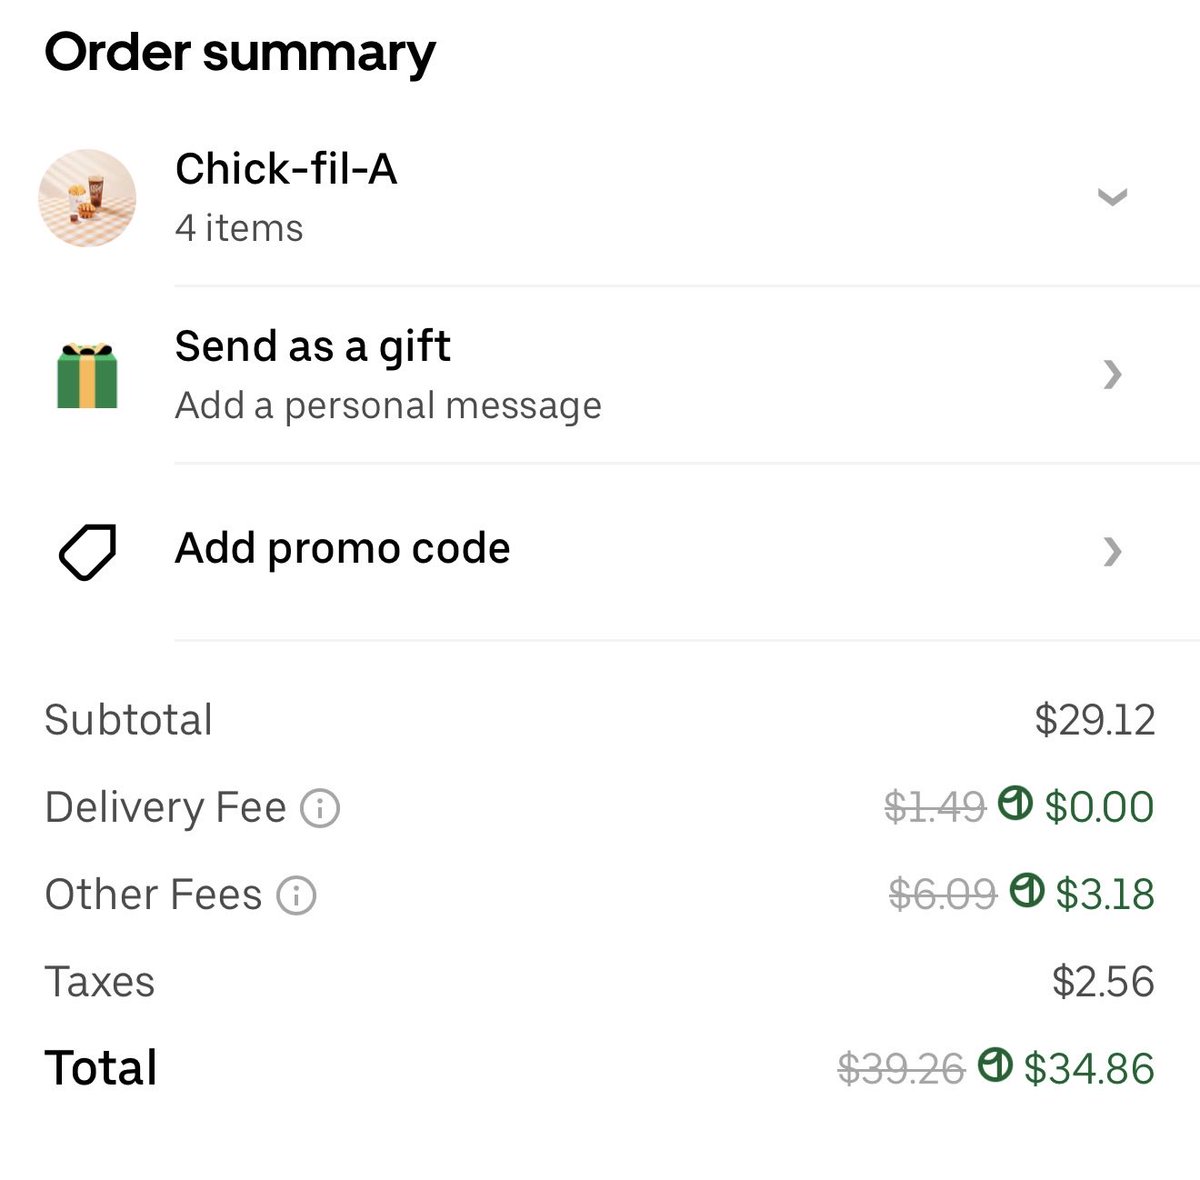Tap Uber One badge beside other fees
The height and width of the screenshot is (1180, 1200).
pyautogui.click(x=1027, y=890)
